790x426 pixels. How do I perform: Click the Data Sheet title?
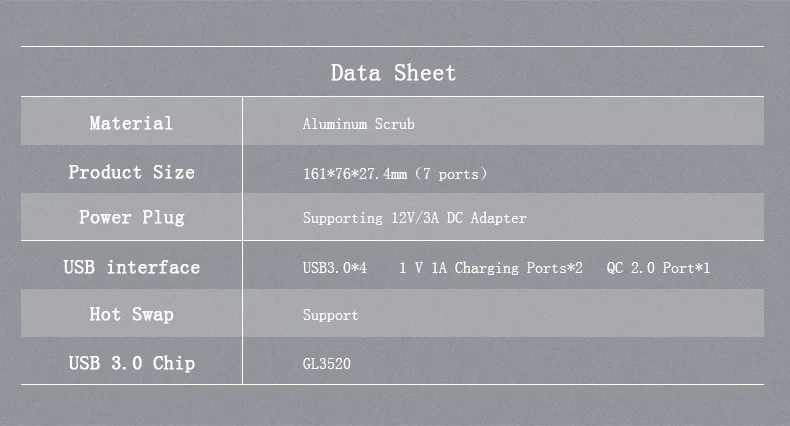pyautogui.click(x=393, y=73)
